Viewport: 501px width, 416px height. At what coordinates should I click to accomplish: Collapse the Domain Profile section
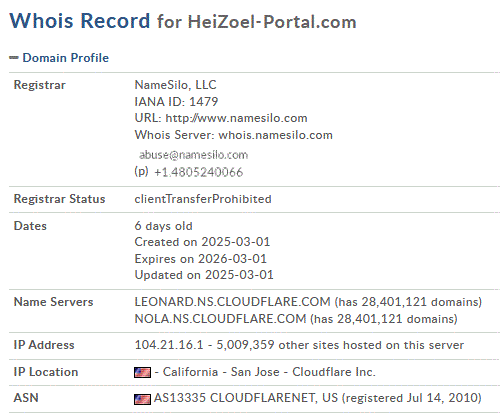(66, 58)
